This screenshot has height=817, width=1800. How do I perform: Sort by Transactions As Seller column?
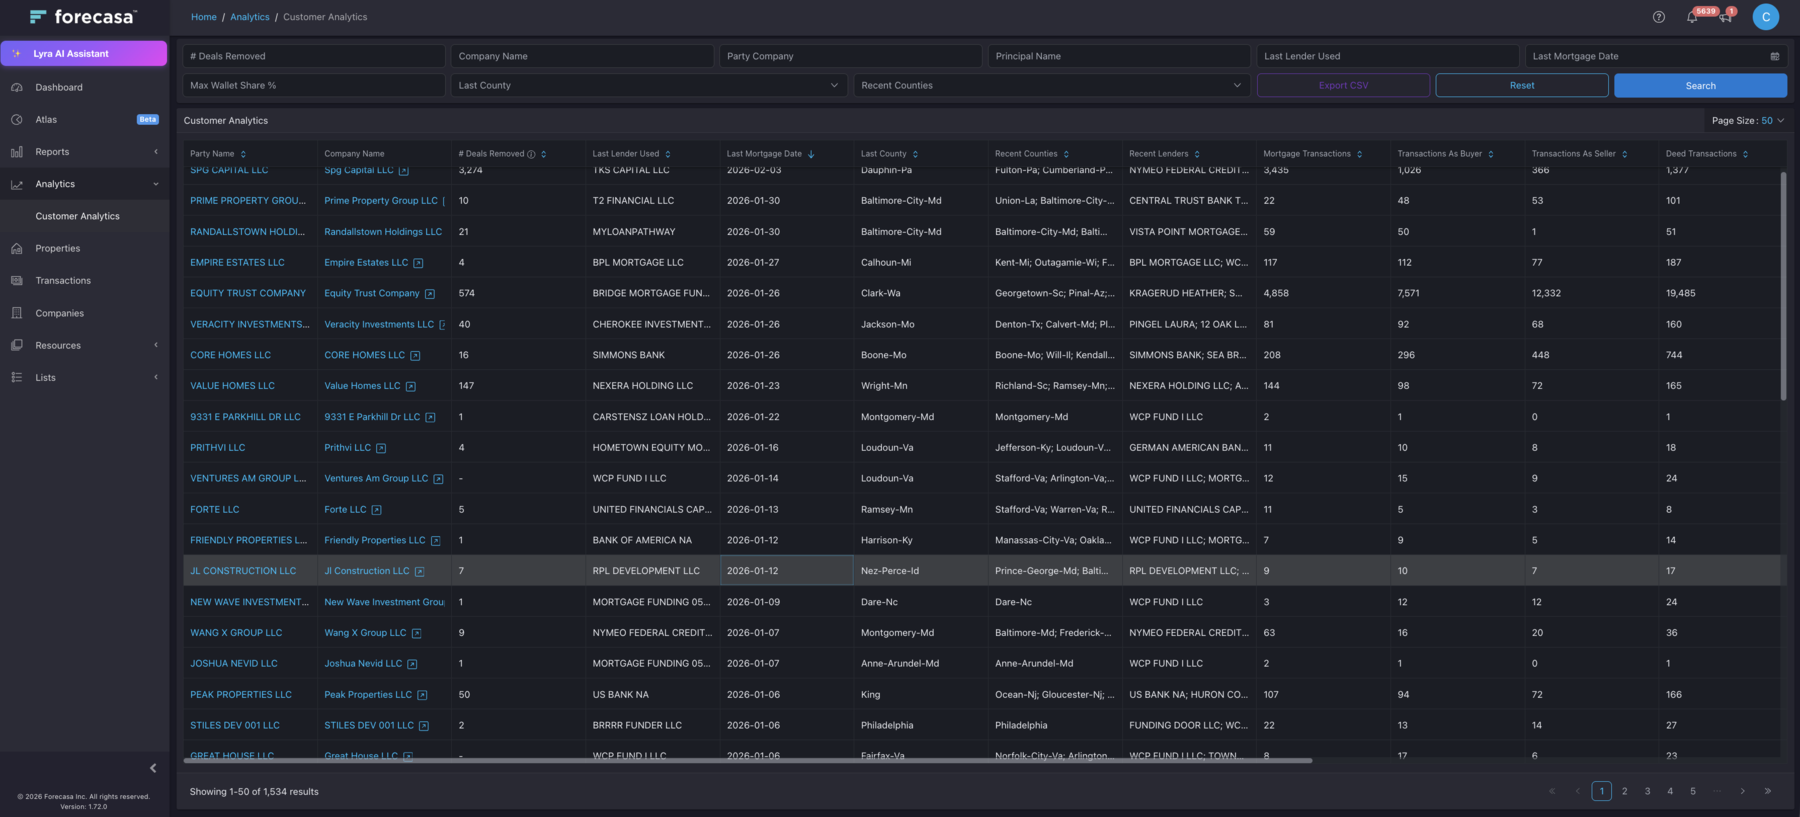click(x=1624, y=154)
